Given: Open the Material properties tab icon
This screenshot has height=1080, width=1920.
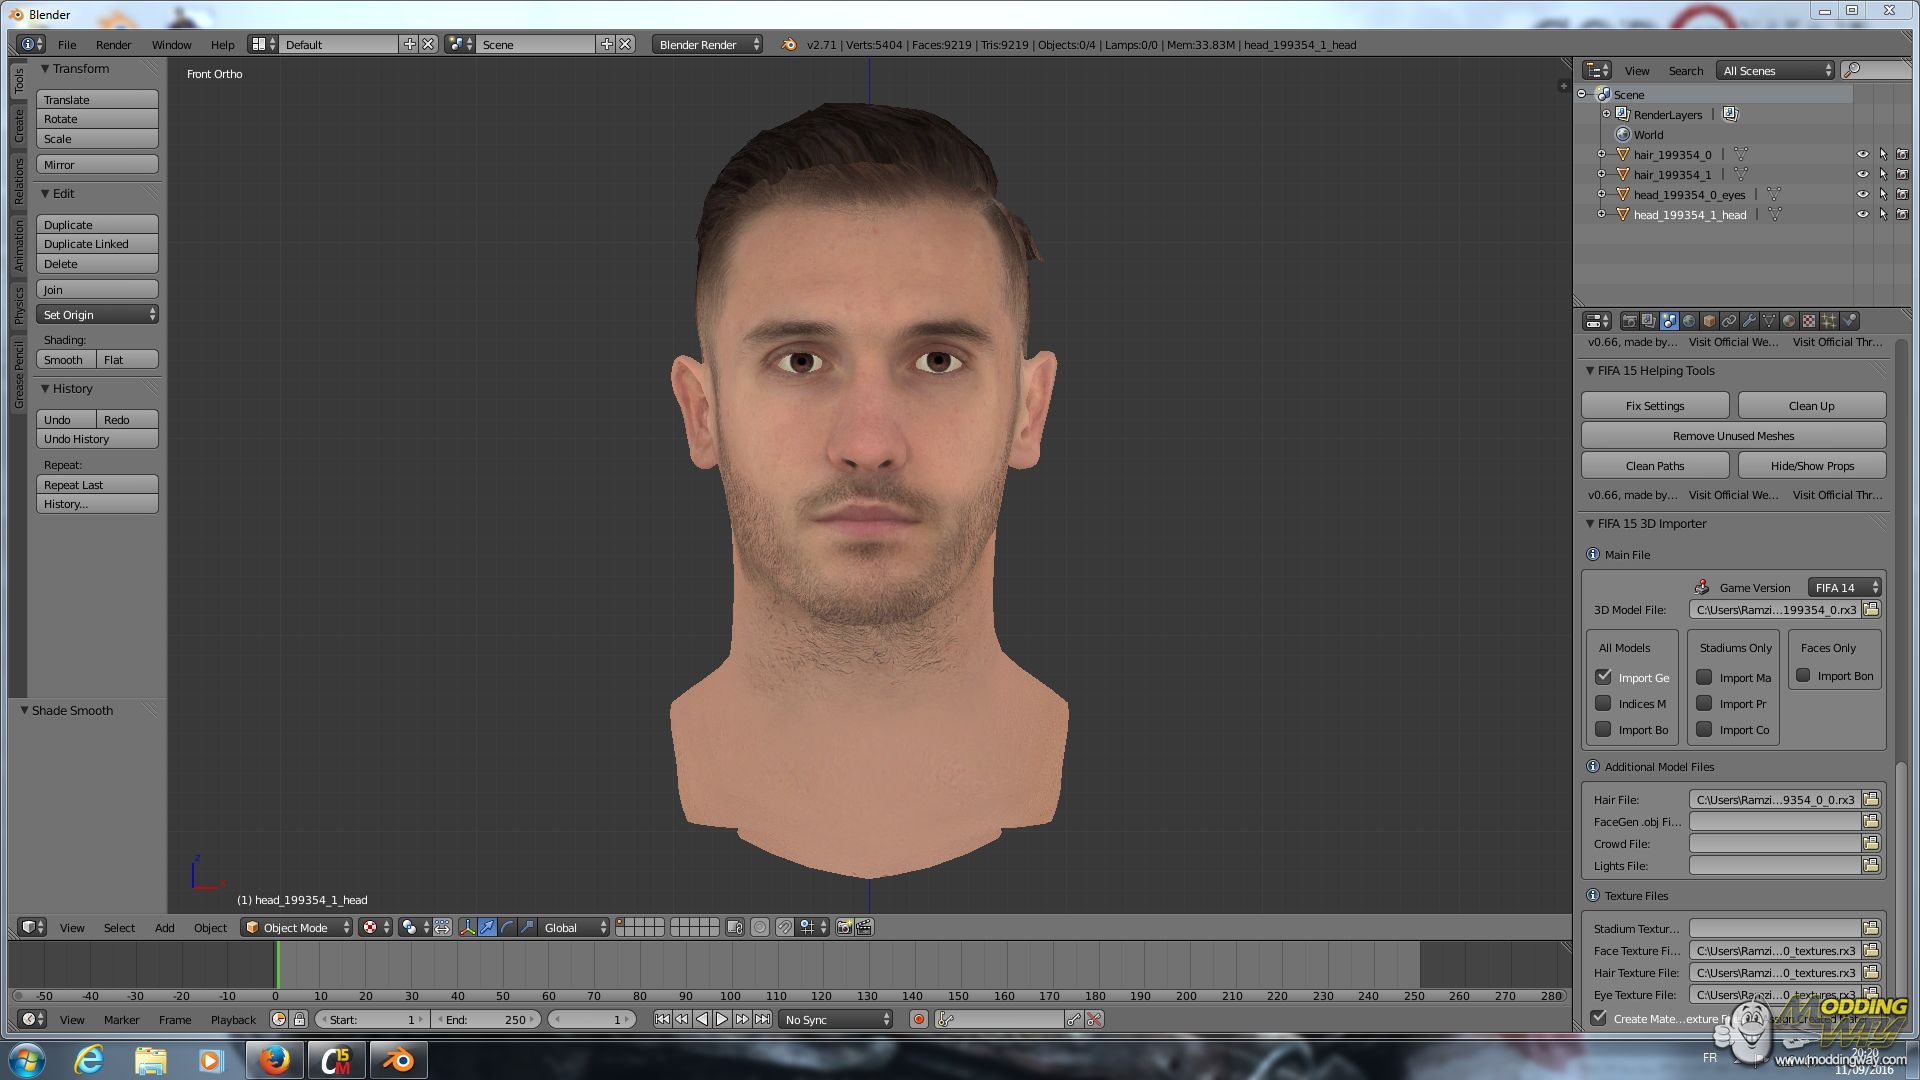Looking at the screenshot, I should [1789, 321].
